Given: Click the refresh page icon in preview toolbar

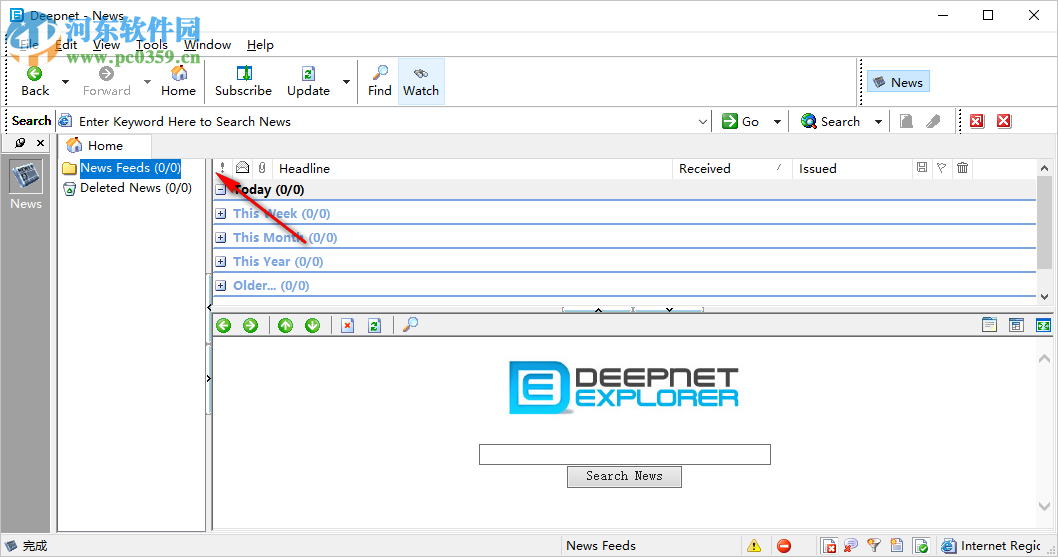Looking at the screenshot, I should [x=374, y=325].
